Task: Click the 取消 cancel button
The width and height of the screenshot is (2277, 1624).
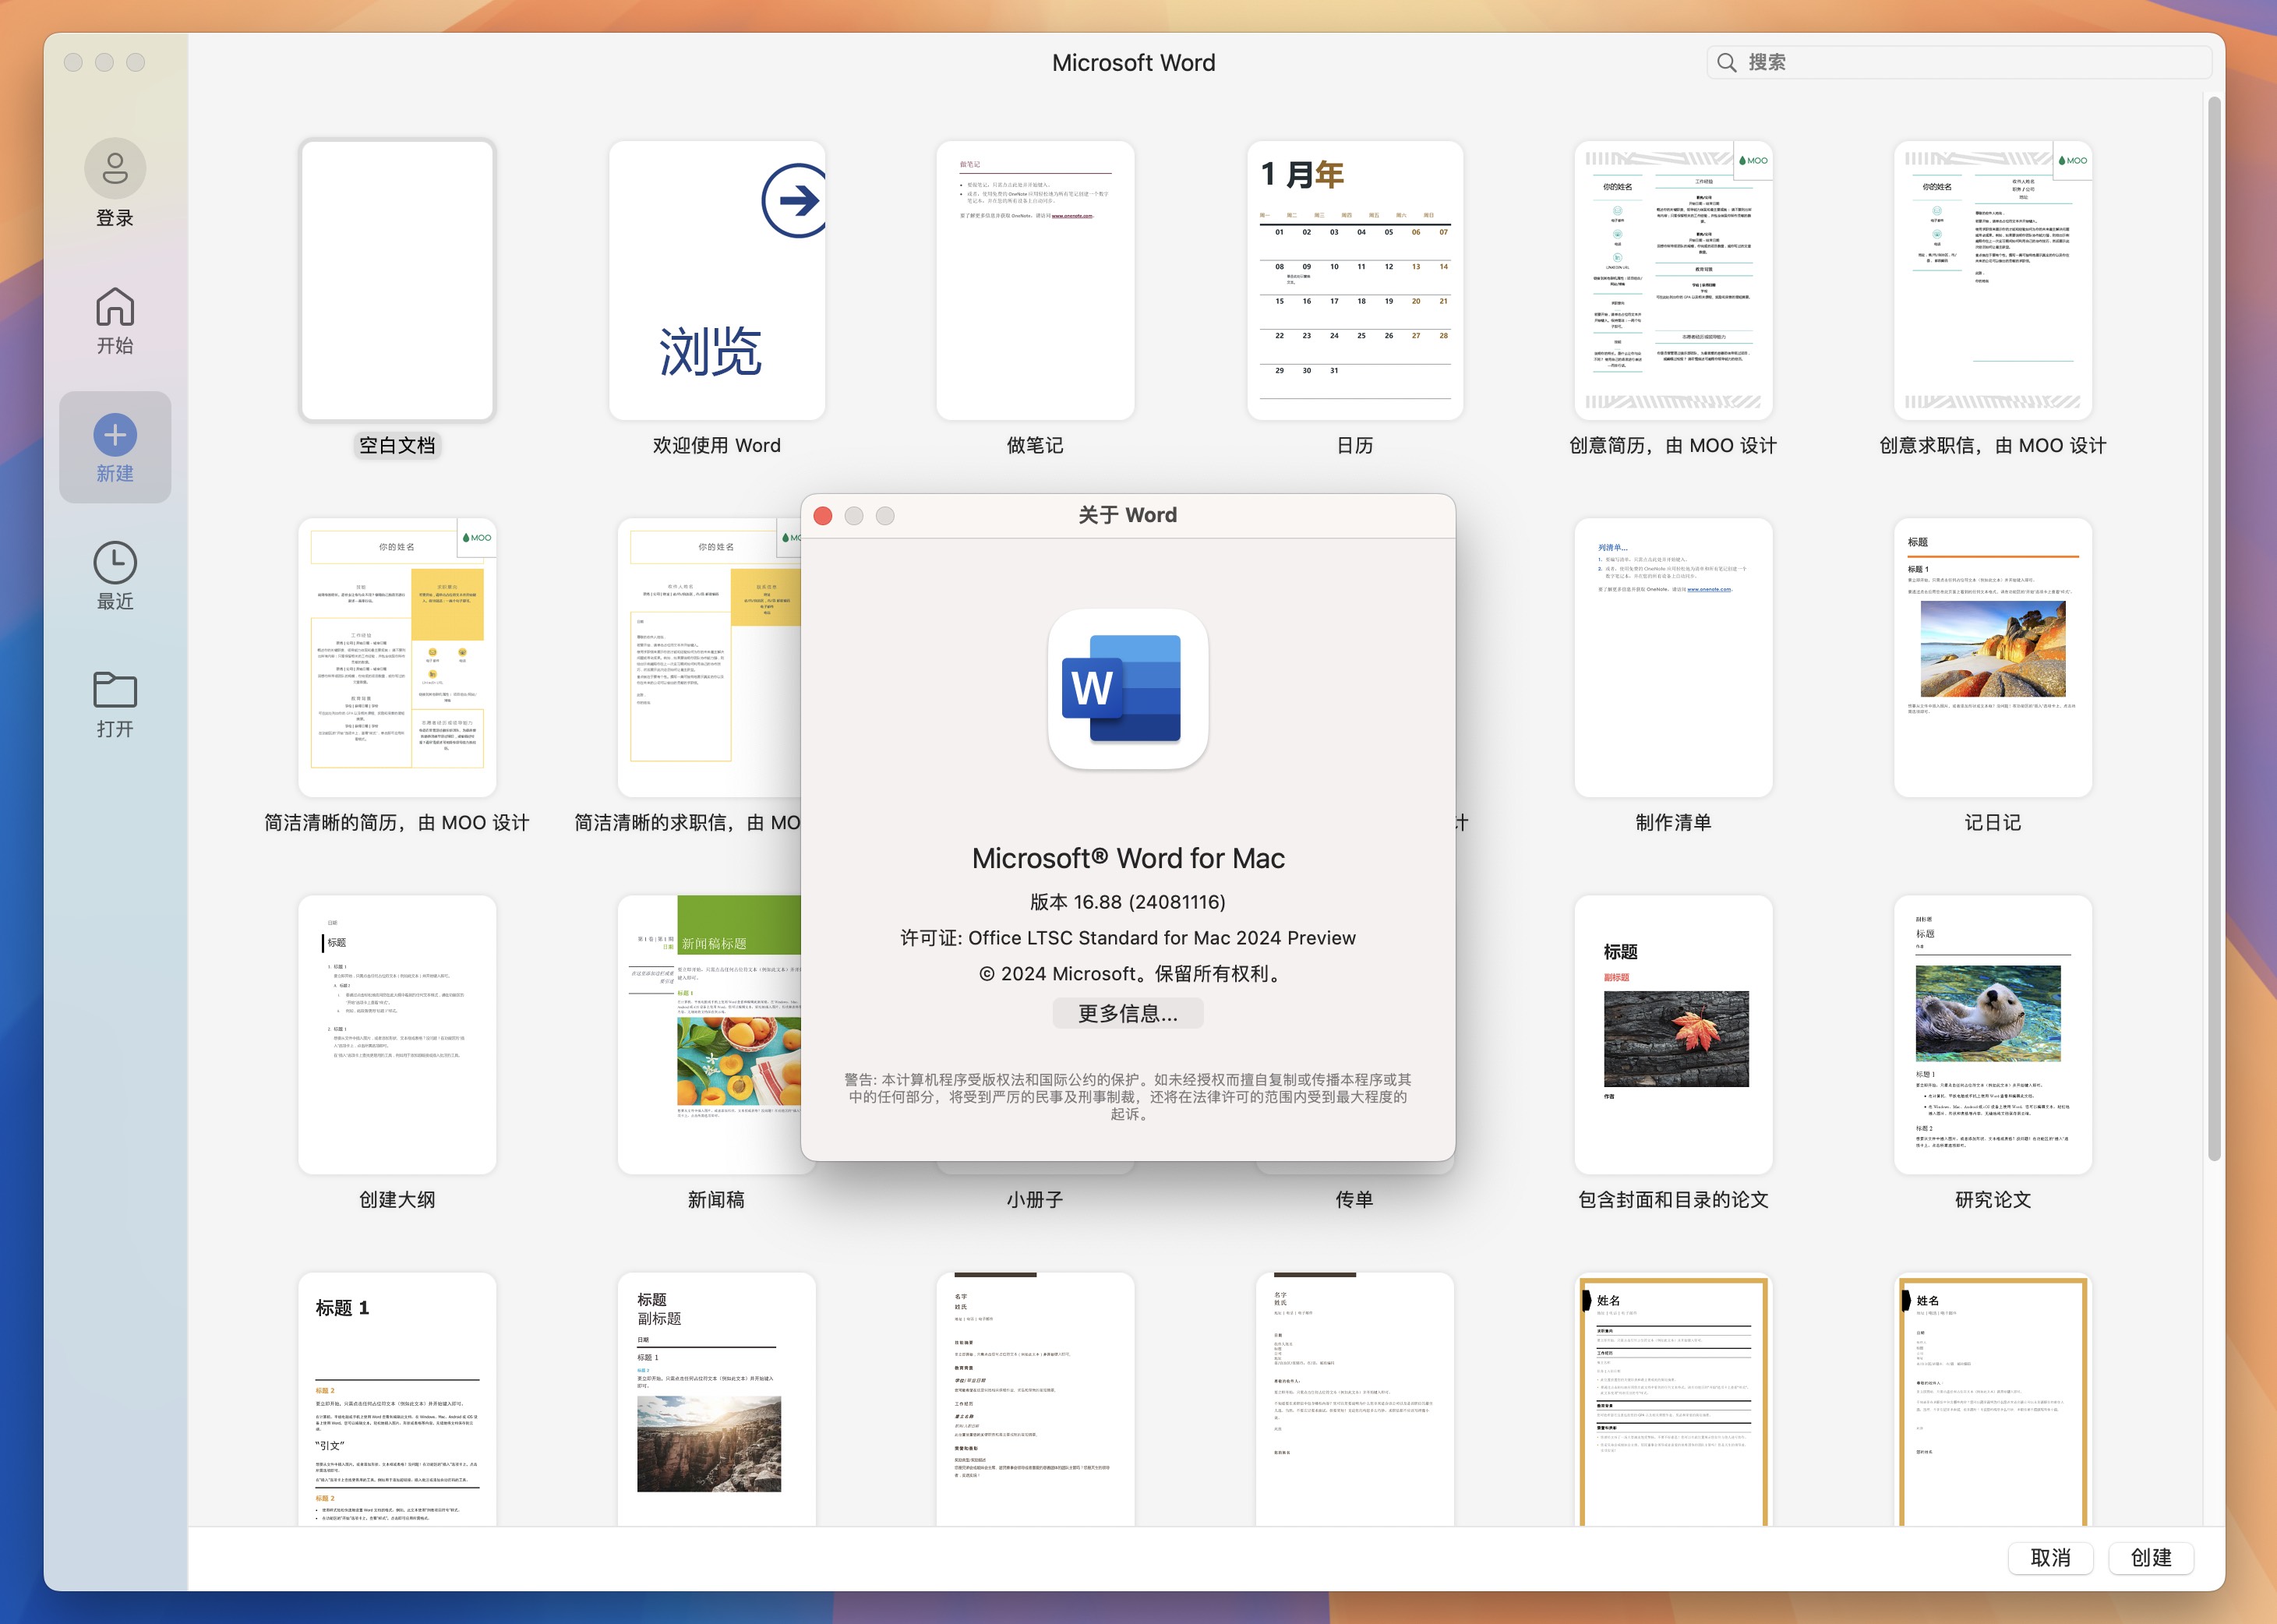Action: pyautogui.click(x=2050, y=1557)
